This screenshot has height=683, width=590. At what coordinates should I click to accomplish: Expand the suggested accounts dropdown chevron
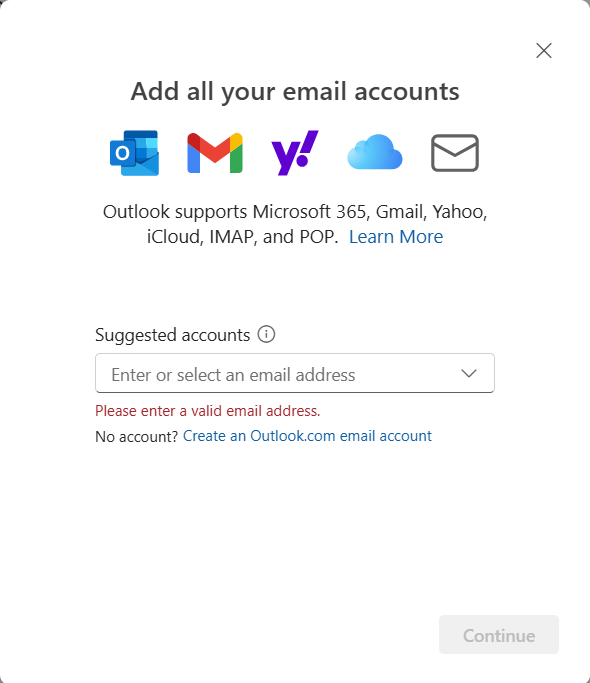tap(469, 373)
